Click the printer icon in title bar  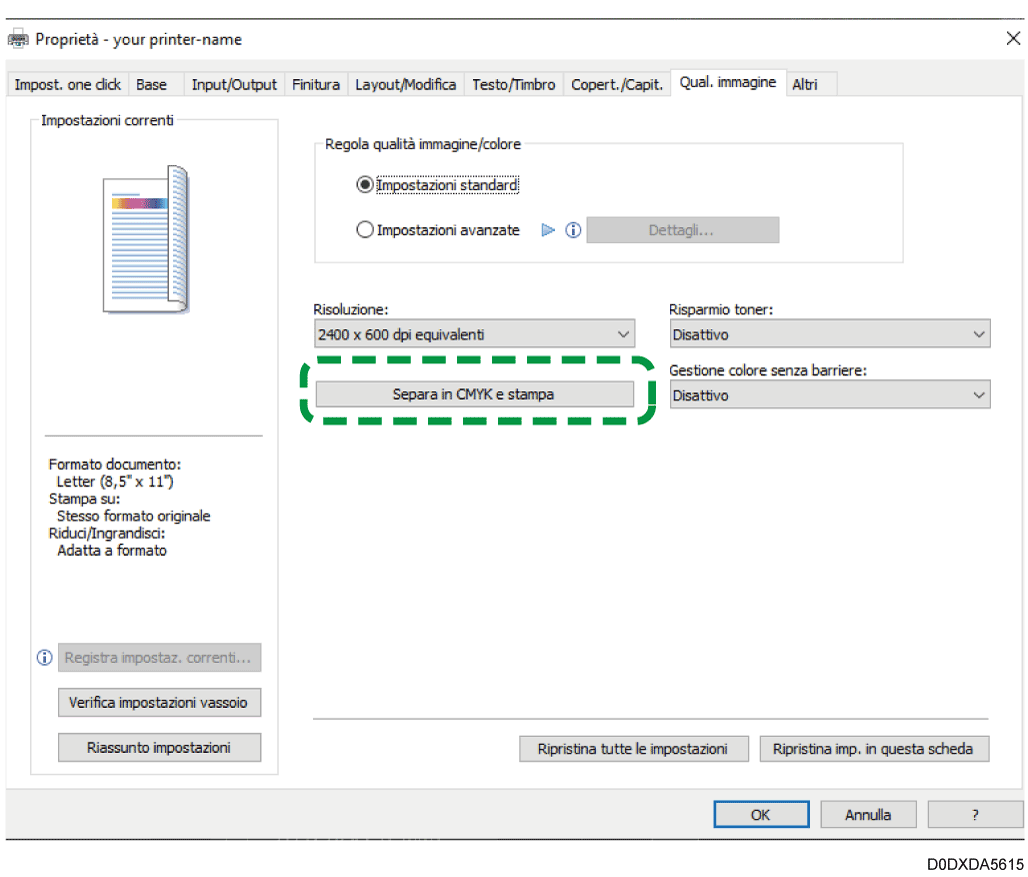(x=18, y=39)
